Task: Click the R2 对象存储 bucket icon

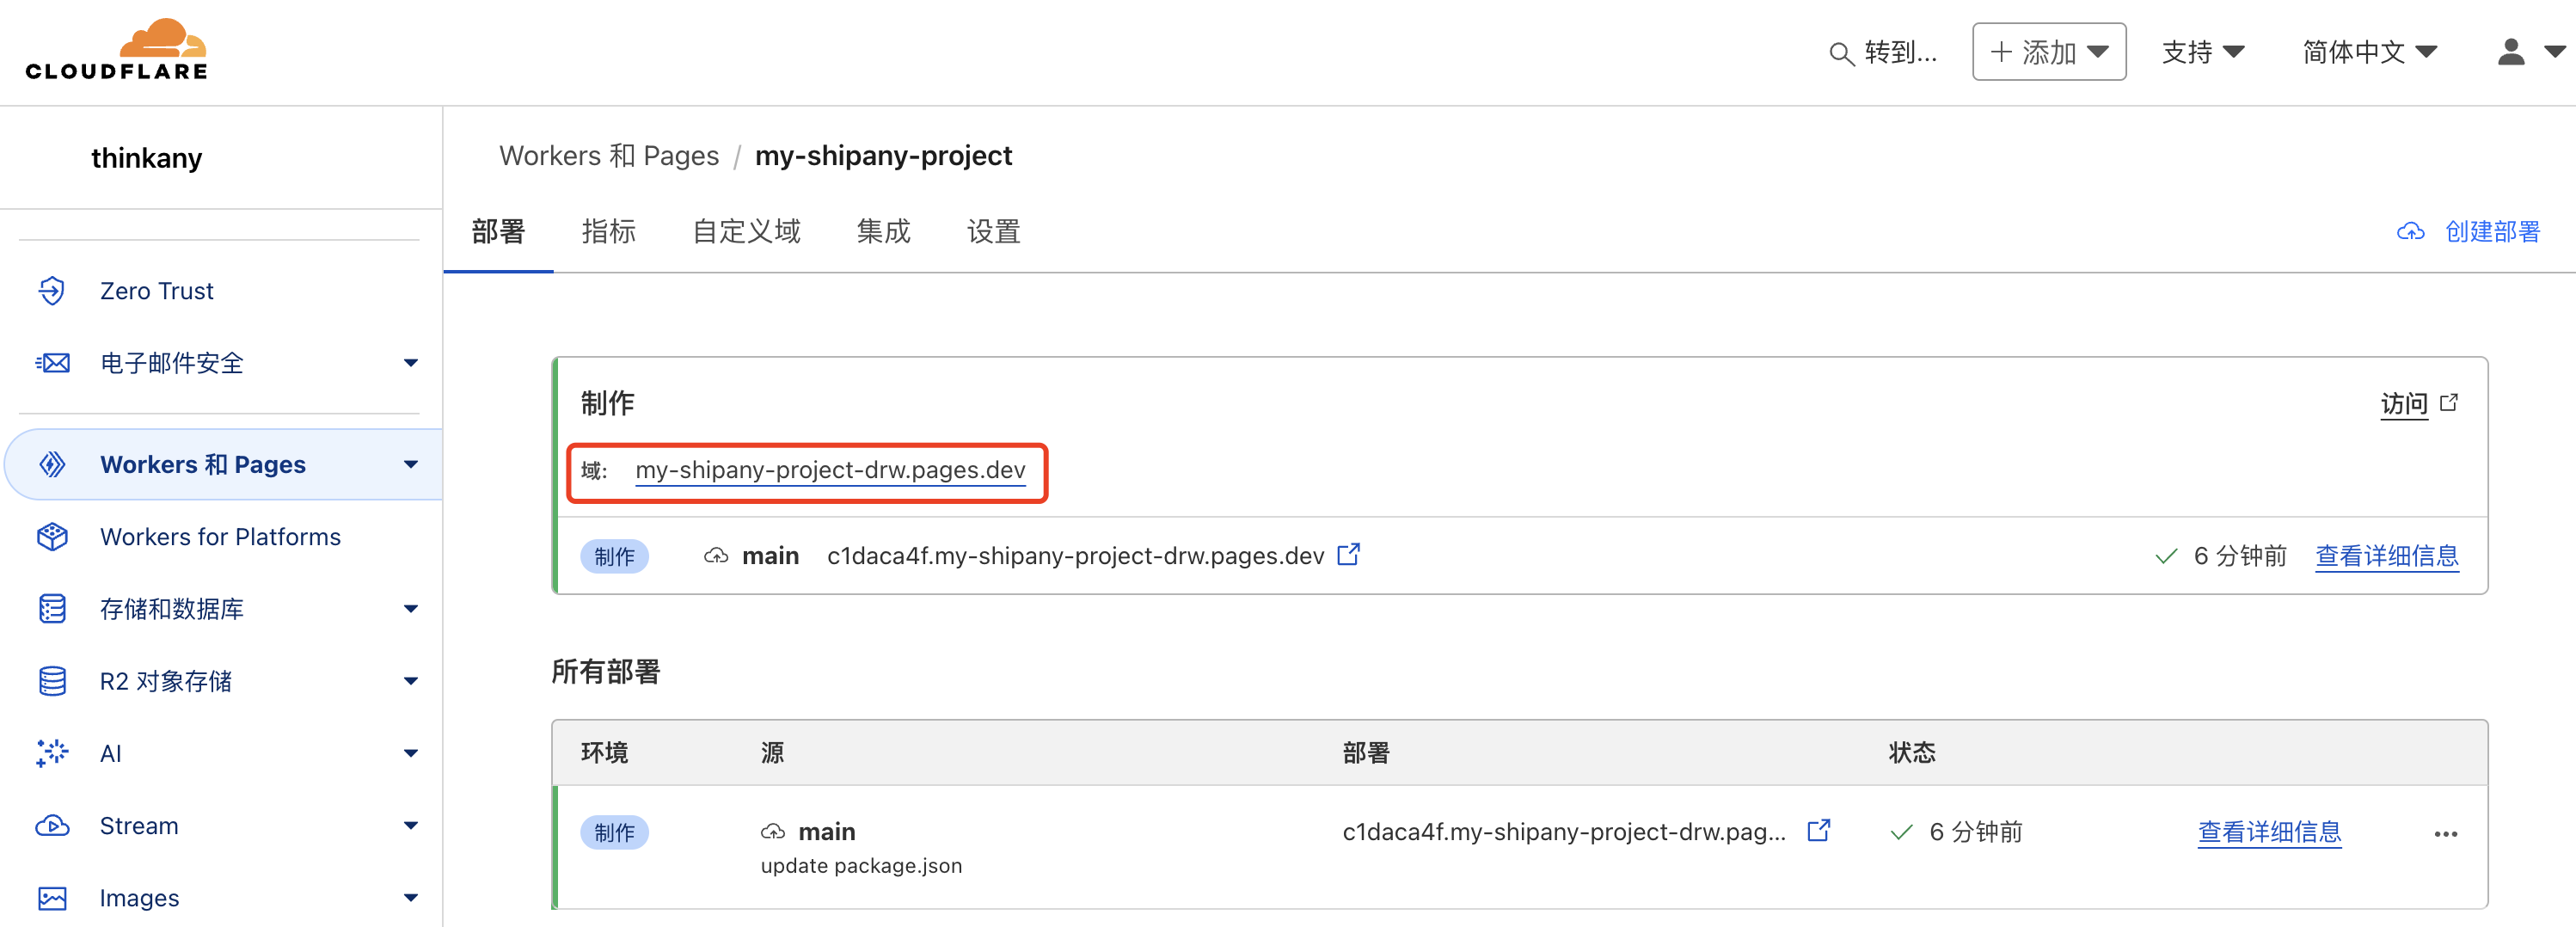Action: 52,681
